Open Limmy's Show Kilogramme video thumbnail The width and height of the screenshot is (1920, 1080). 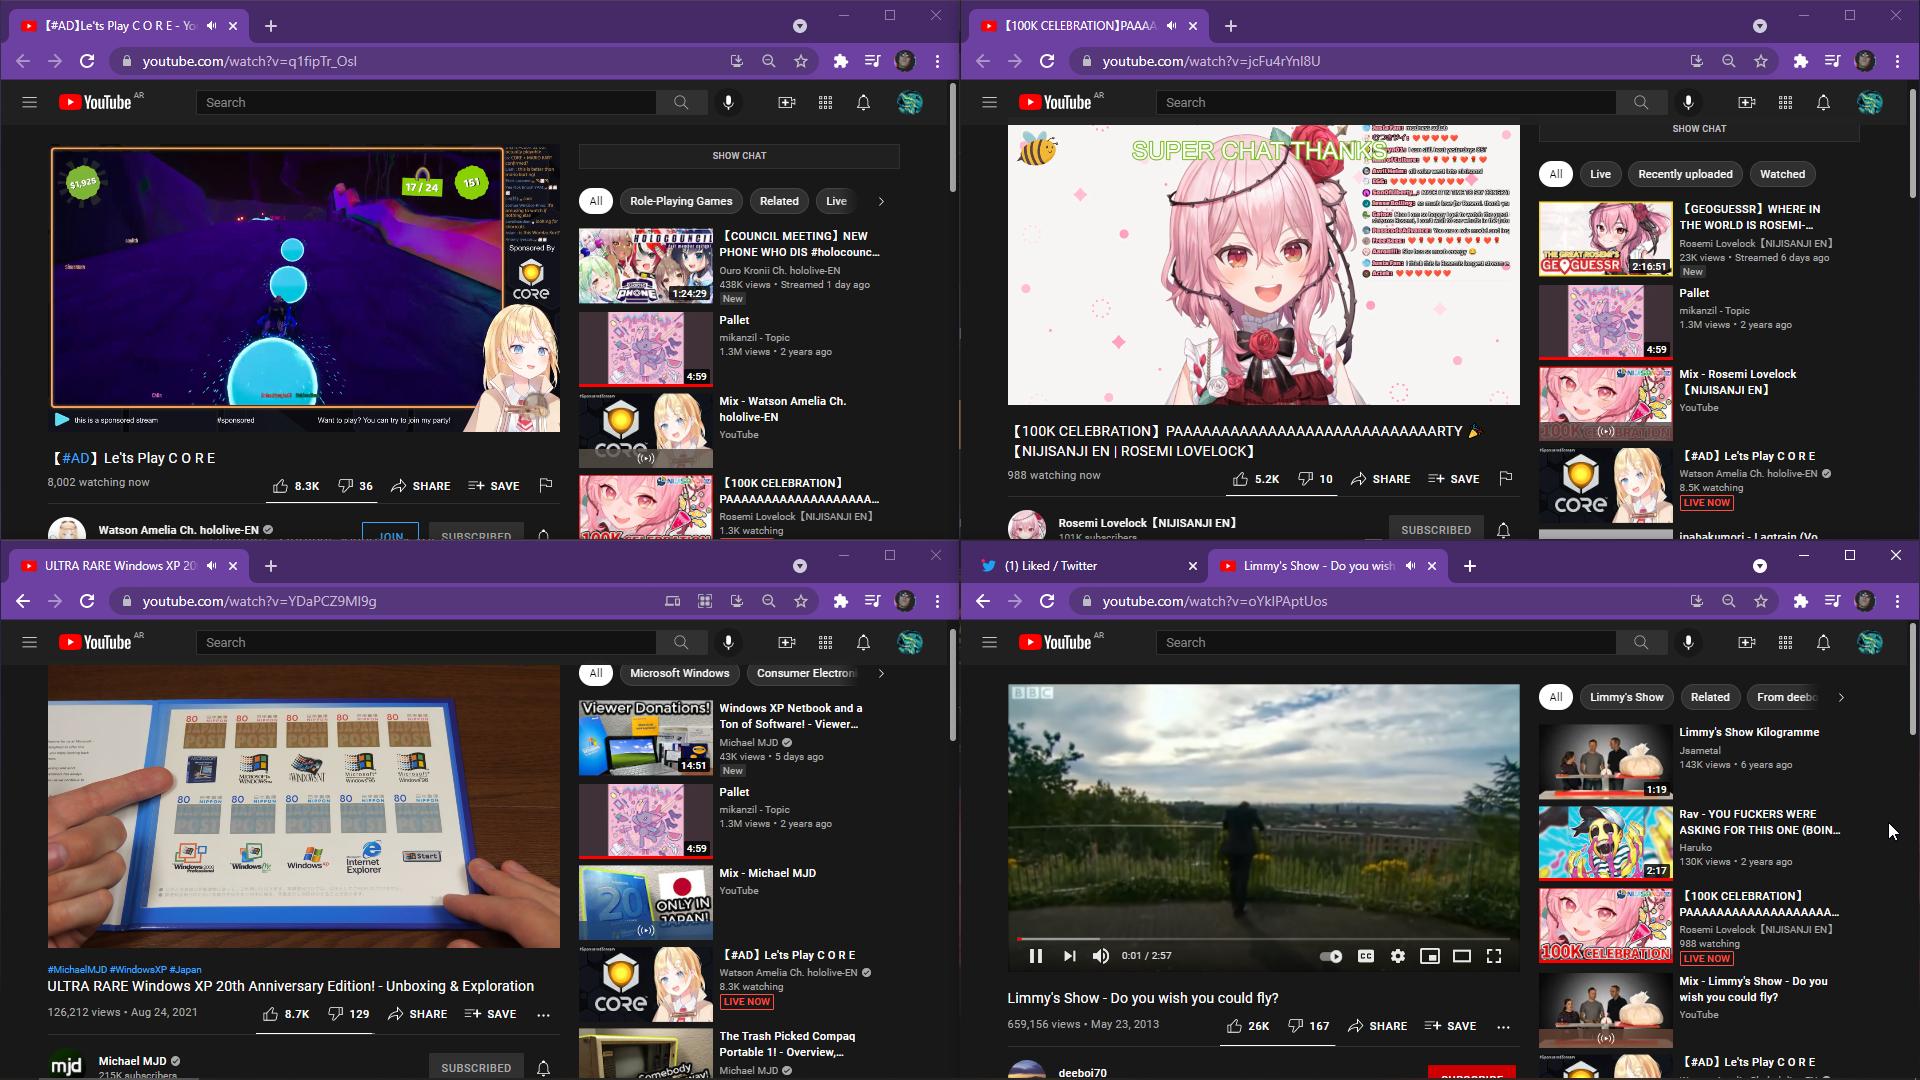[x=1605, y=761]
